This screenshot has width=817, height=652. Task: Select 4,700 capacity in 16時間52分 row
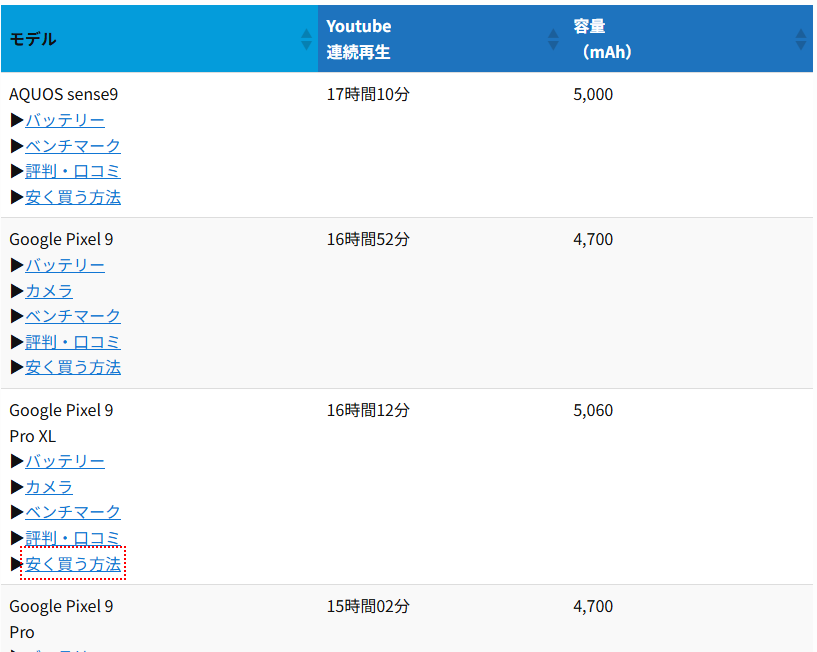(x=593, y=239)
